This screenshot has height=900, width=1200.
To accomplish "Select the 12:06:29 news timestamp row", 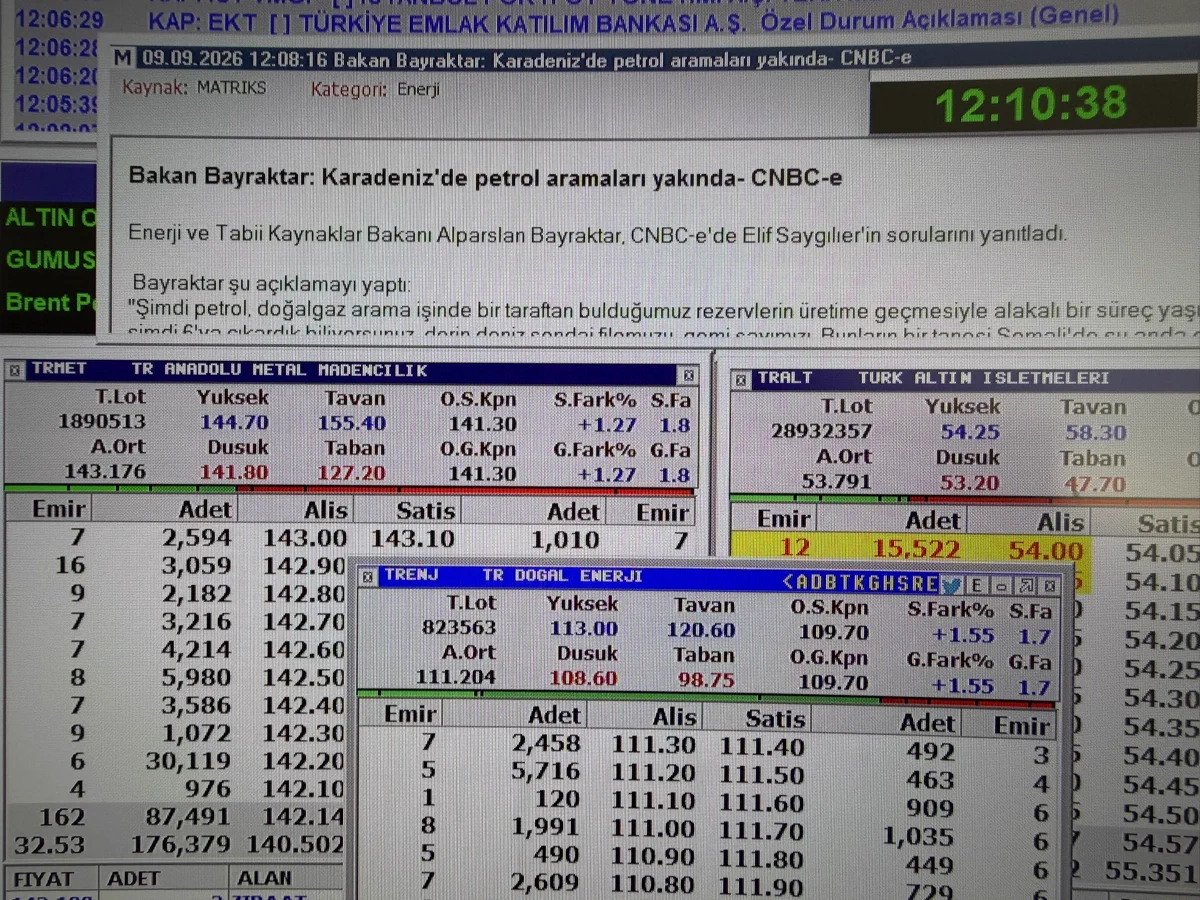I will coord(58,19).
